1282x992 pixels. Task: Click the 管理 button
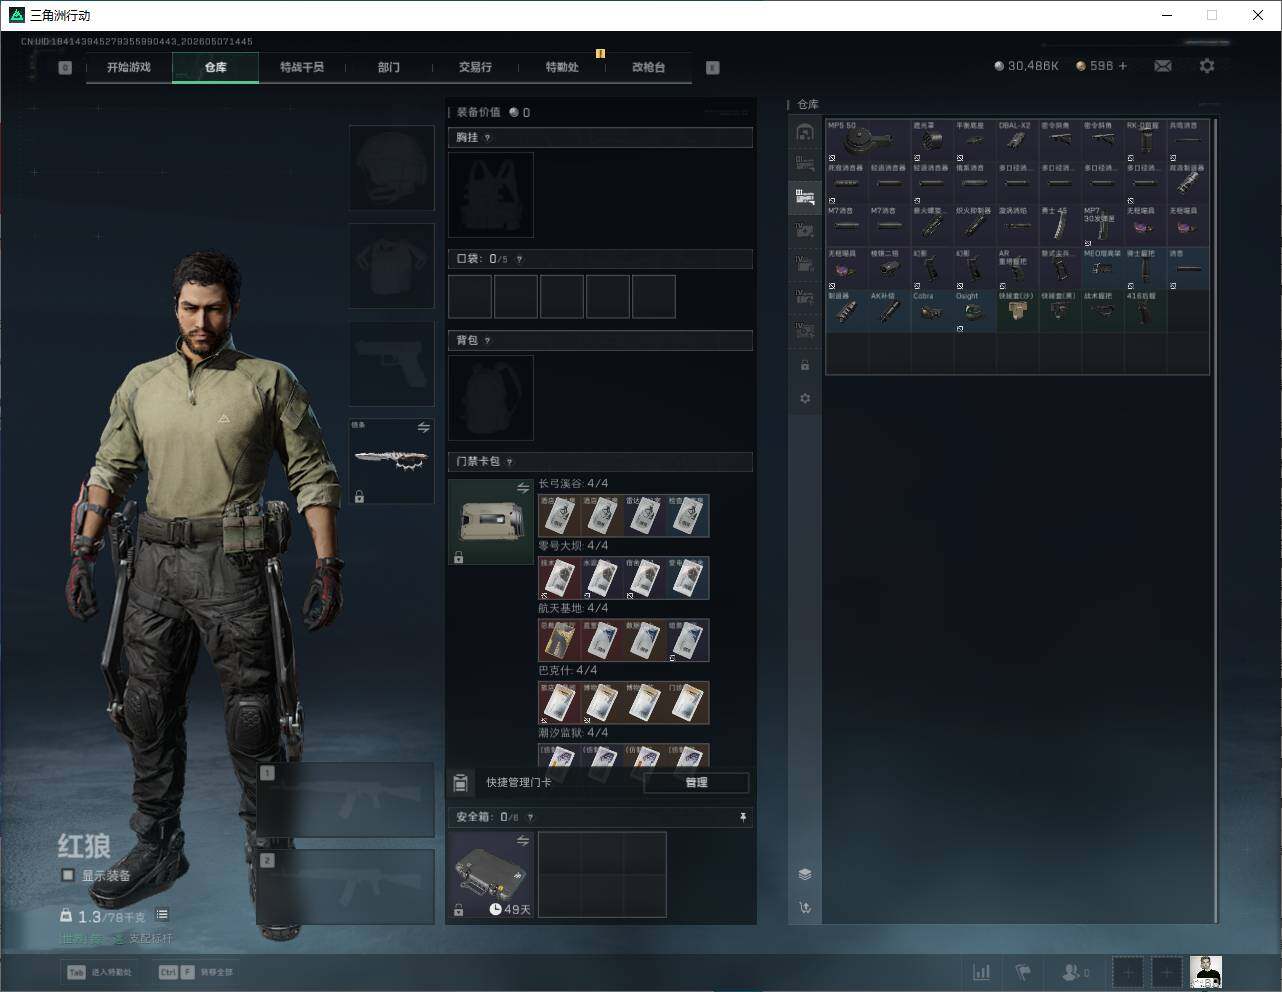click(x=697, y=783)
